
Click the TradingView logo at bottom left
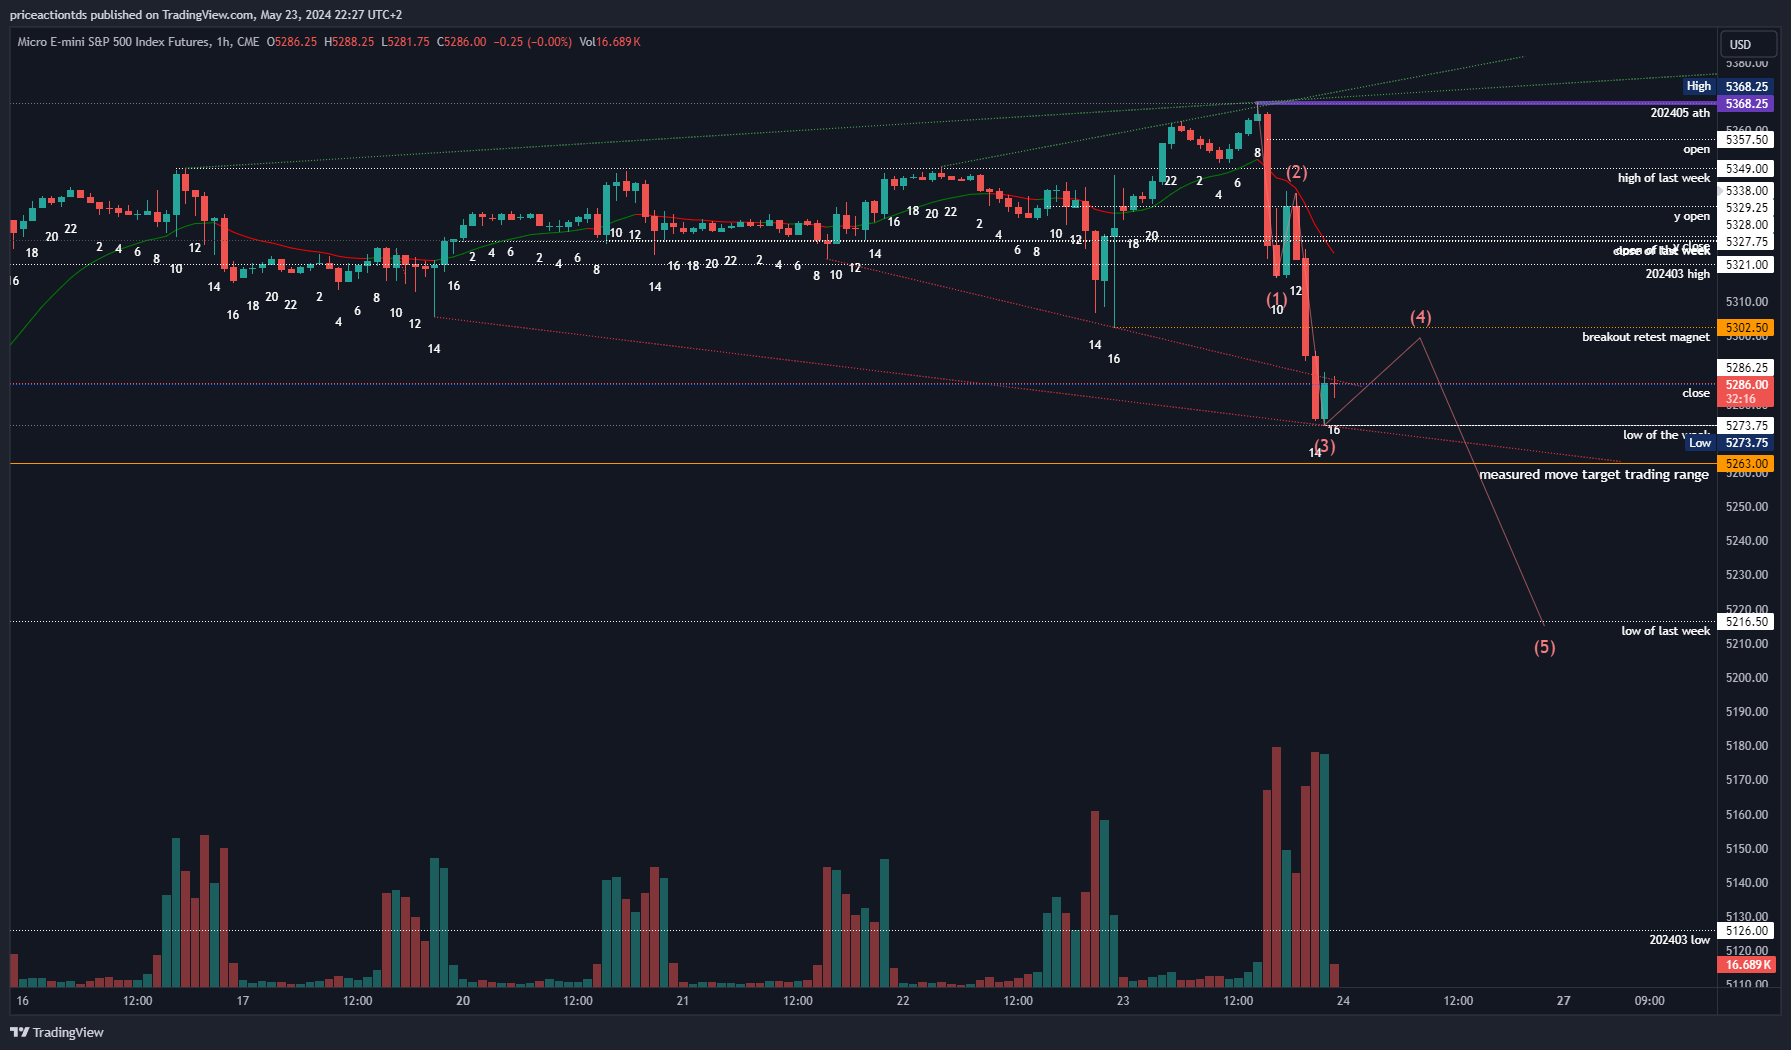pyautogui.click(x=57, y=1032)
